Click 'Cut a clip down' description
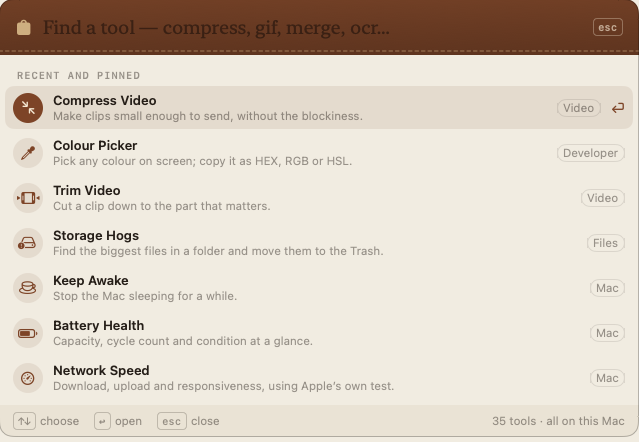The width and height of the screenshot is (640, 442). 162,206
